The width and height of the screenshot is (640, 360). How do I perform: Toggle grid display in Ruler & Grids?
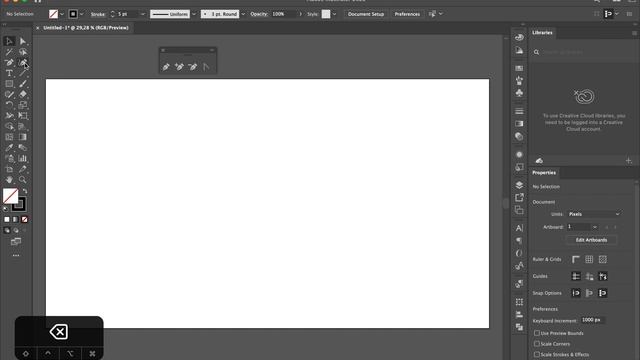click(589, 260)
